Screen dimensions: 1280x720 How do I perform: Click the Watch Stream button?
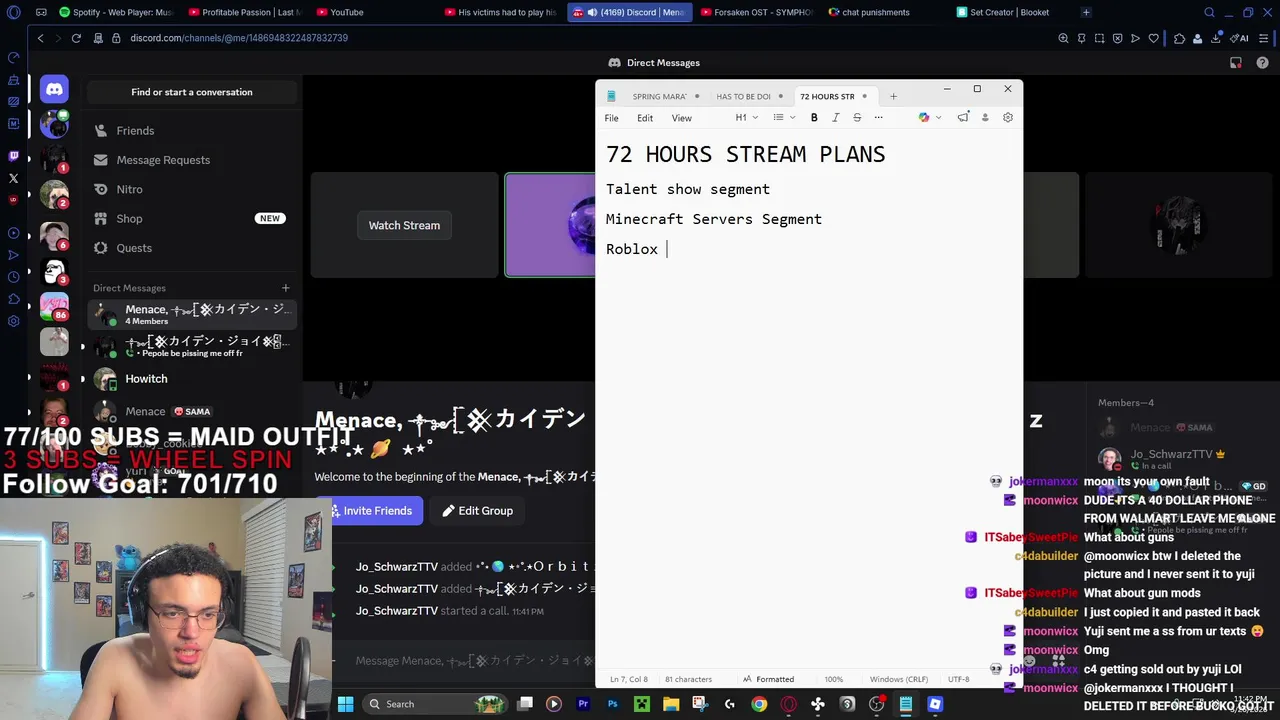(404, 226)
